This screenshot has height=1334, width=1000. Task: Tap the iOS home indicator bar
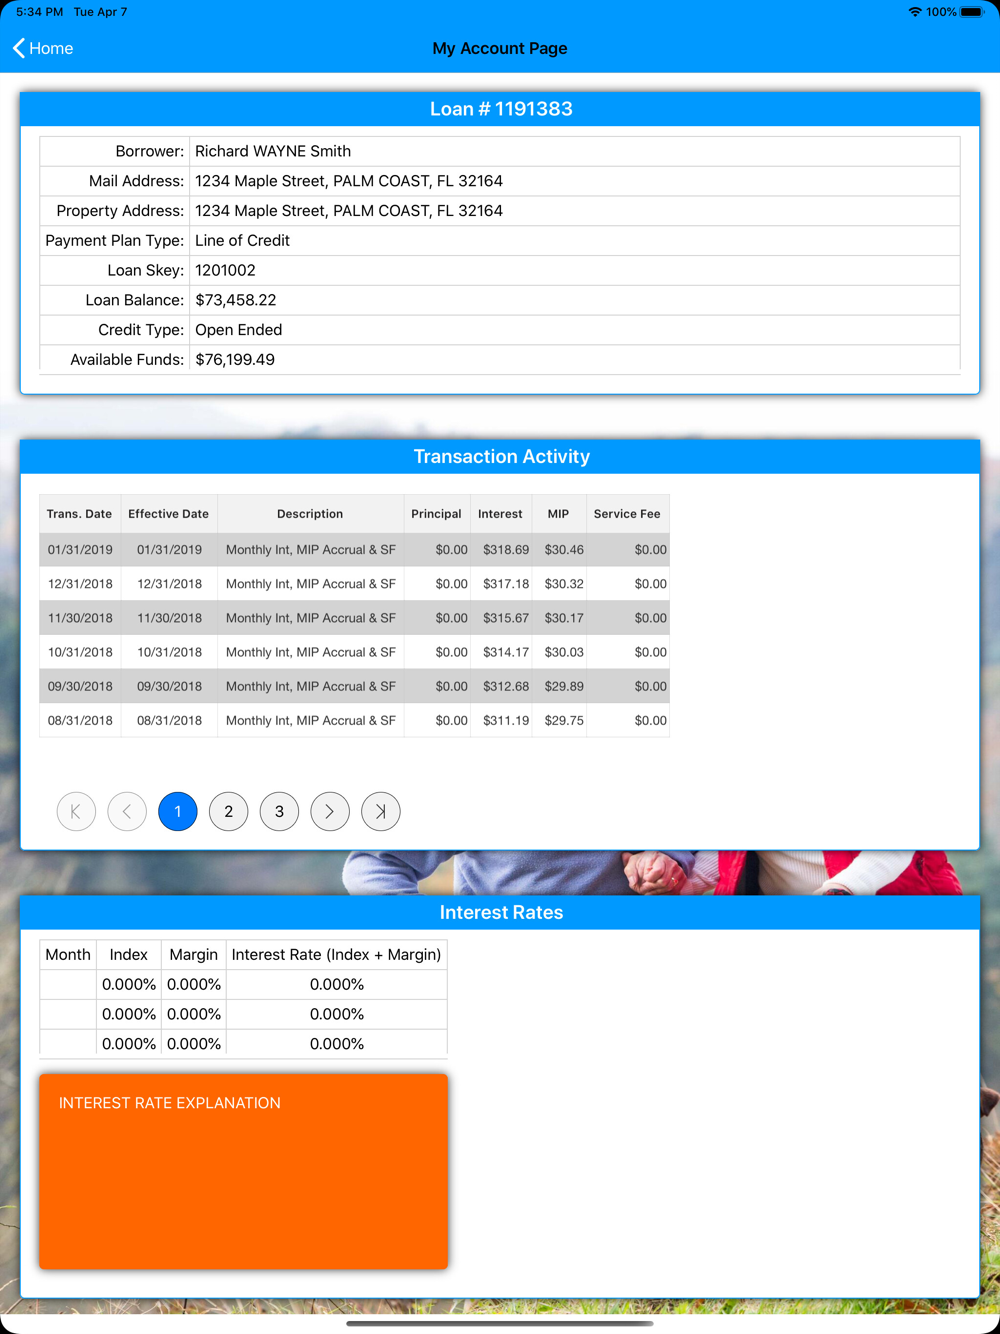click(x=500, y=1324)
